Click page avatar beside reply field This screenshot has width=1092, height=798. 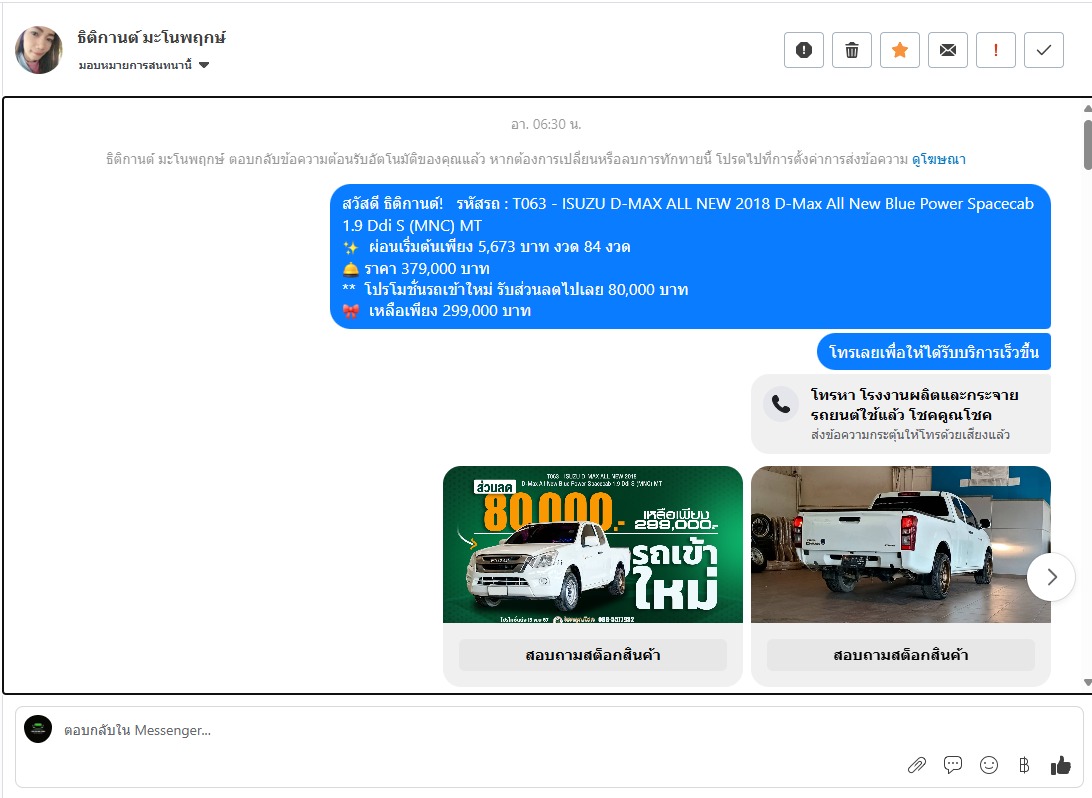[38, 729]
